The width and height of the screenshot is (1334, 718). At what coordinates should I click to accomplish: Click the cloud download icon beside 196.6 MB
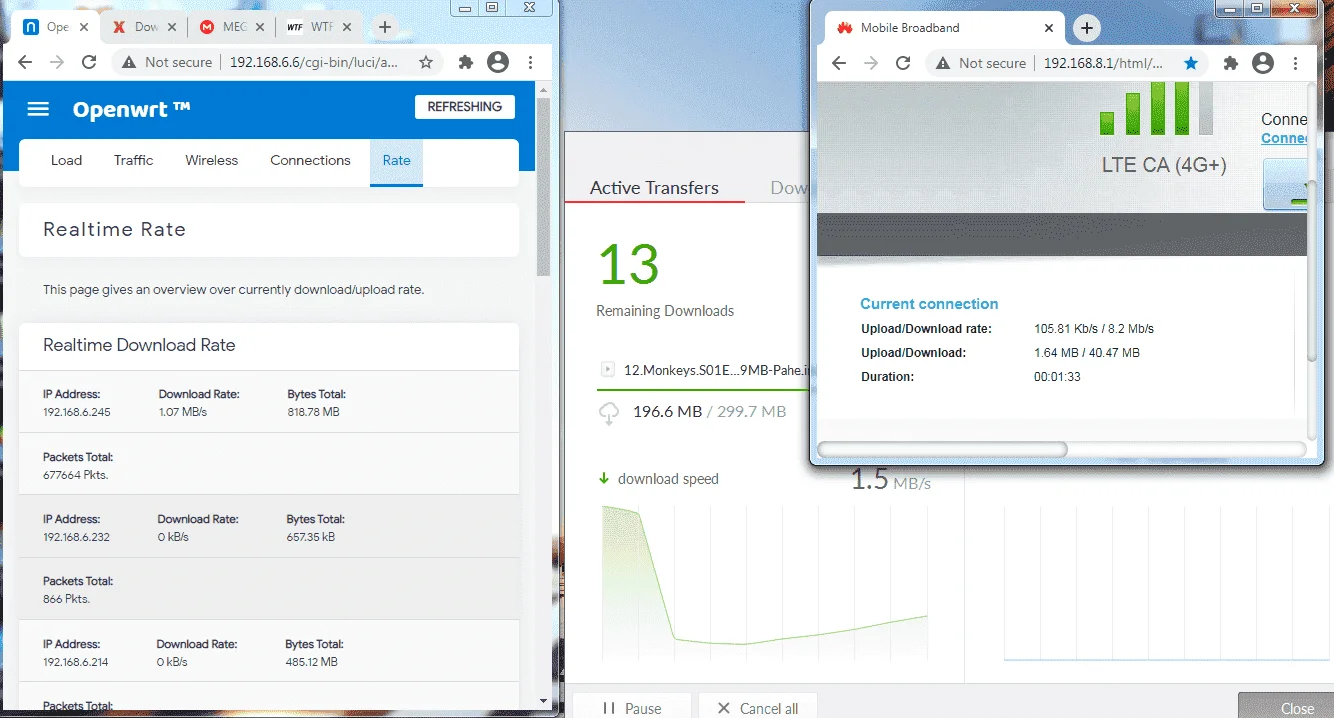(608, 413)
